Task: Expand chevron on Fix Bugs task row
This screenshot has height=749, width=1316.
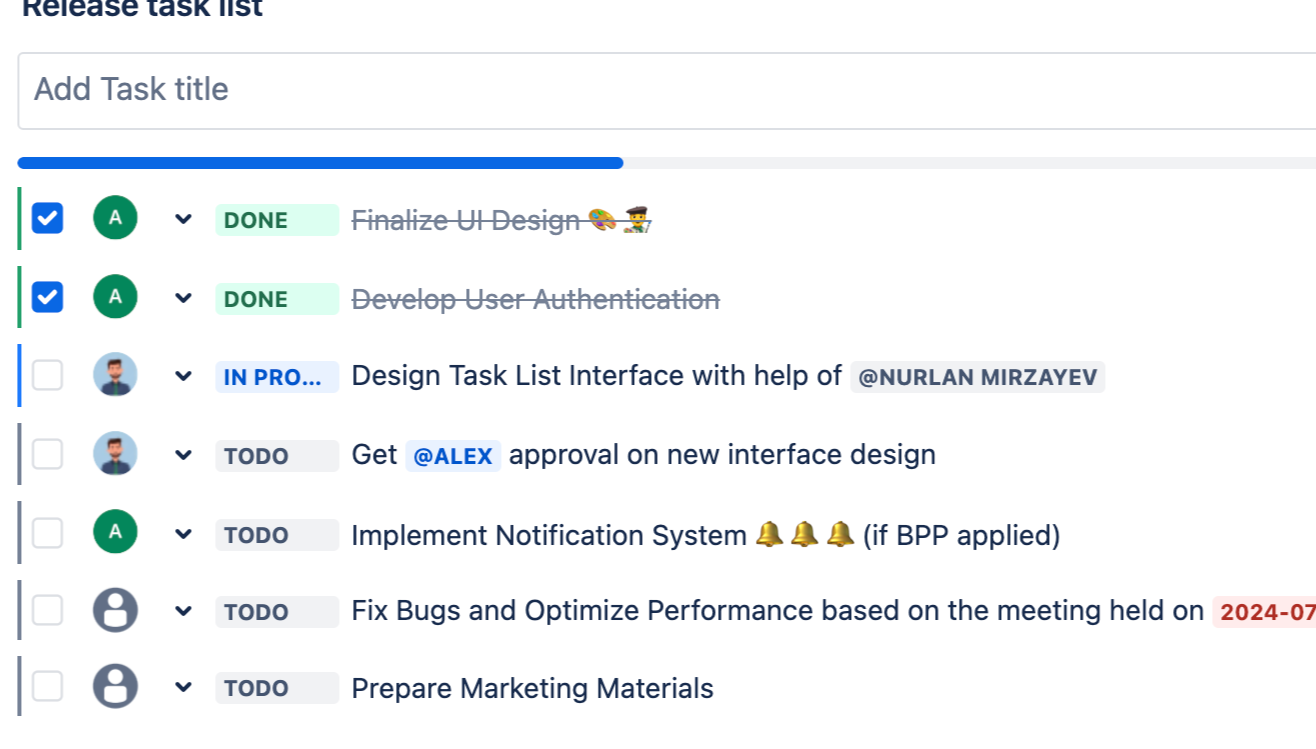Action: 183,611
